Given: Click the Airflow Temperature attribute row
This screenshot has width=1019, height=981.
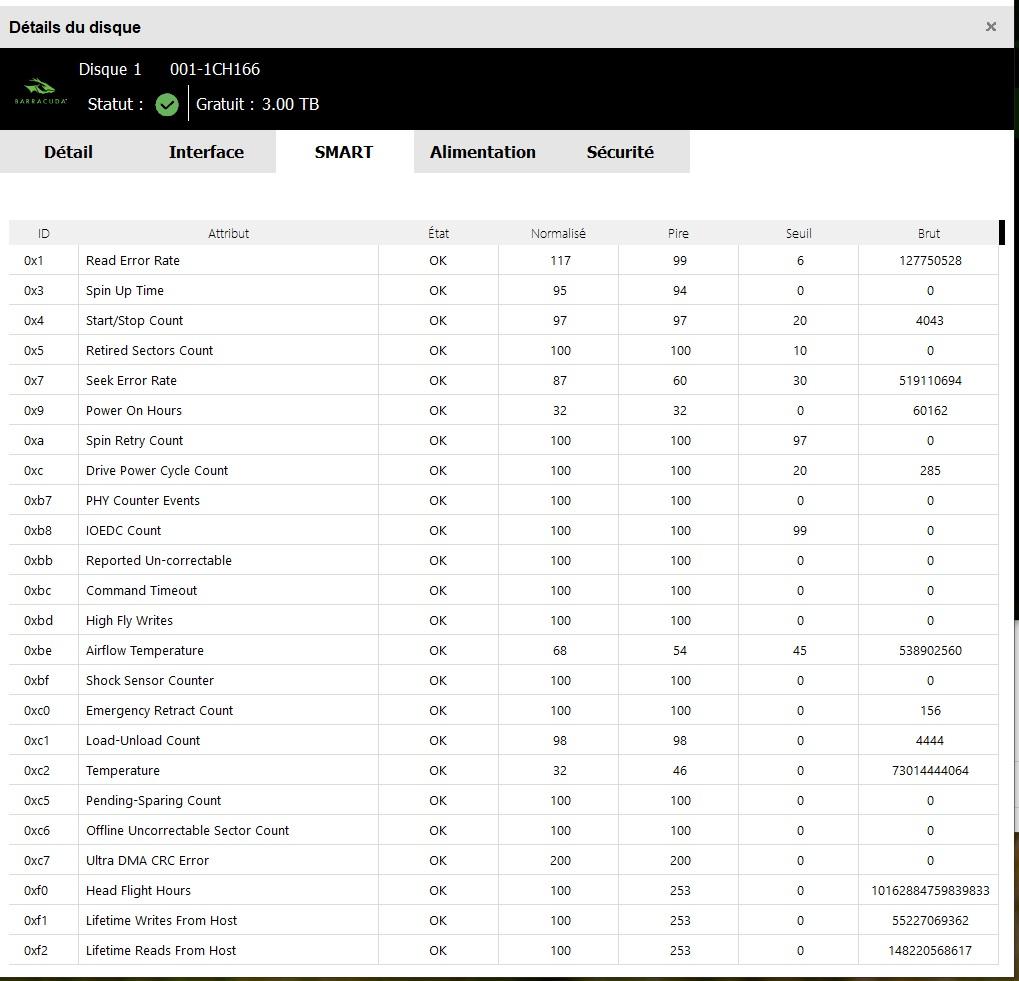Looking at the screenshot, I should [145, 650].
